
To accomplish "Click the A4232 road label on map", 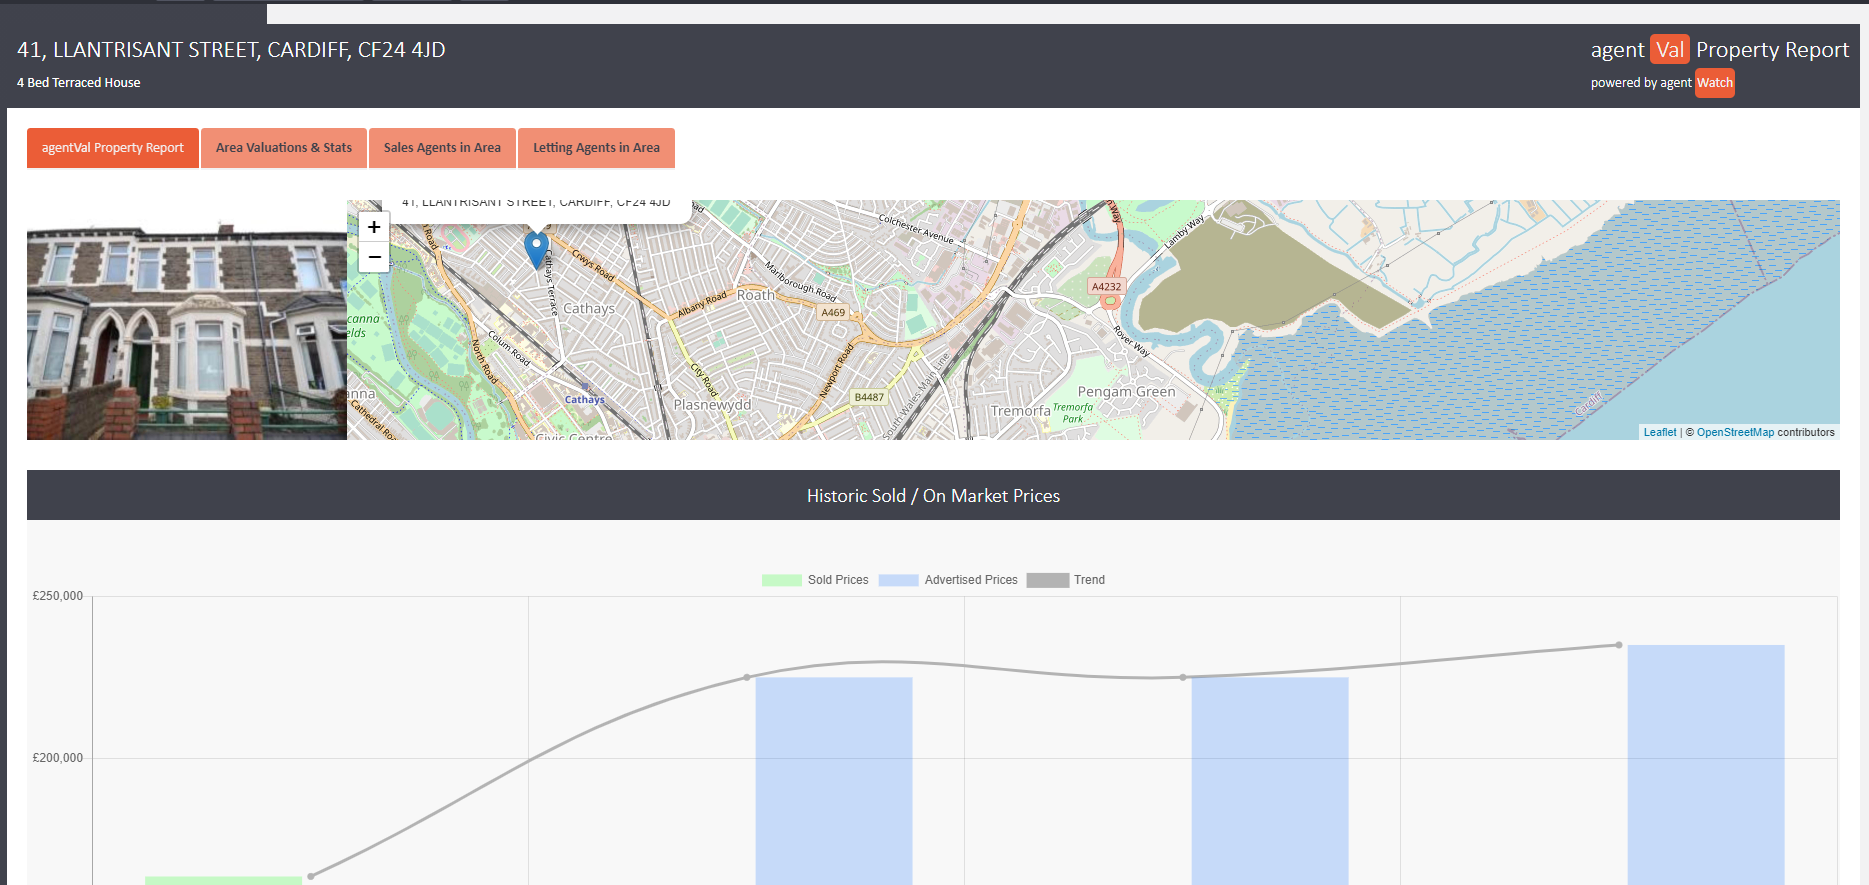I will pos(1106,287).
